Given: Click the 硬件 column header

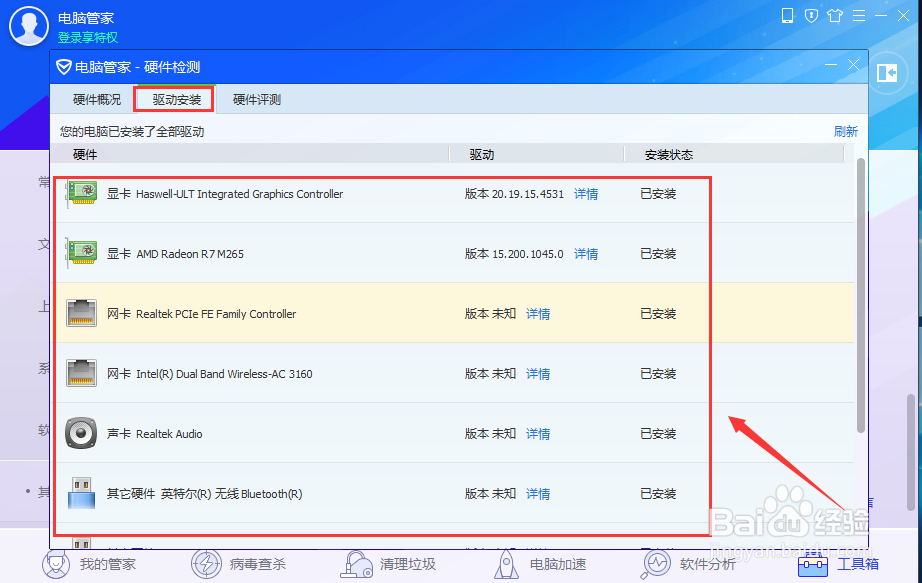Looking at the screenshot, I should pyautogui.click(x=85, y=155).
